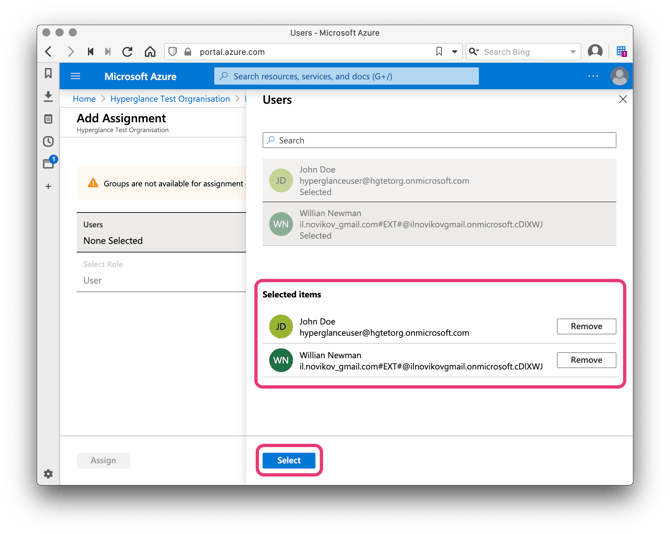The height and width of the screenshot is (534, 670).
Task: Open the History clock panel icon
Action: [x=48, y=141]
